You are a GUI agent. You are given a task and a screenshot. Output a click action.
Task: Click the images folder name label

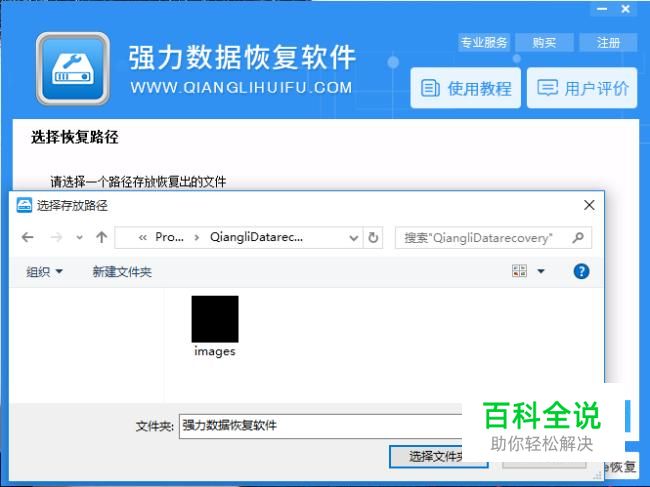click(x=215, y=351)
